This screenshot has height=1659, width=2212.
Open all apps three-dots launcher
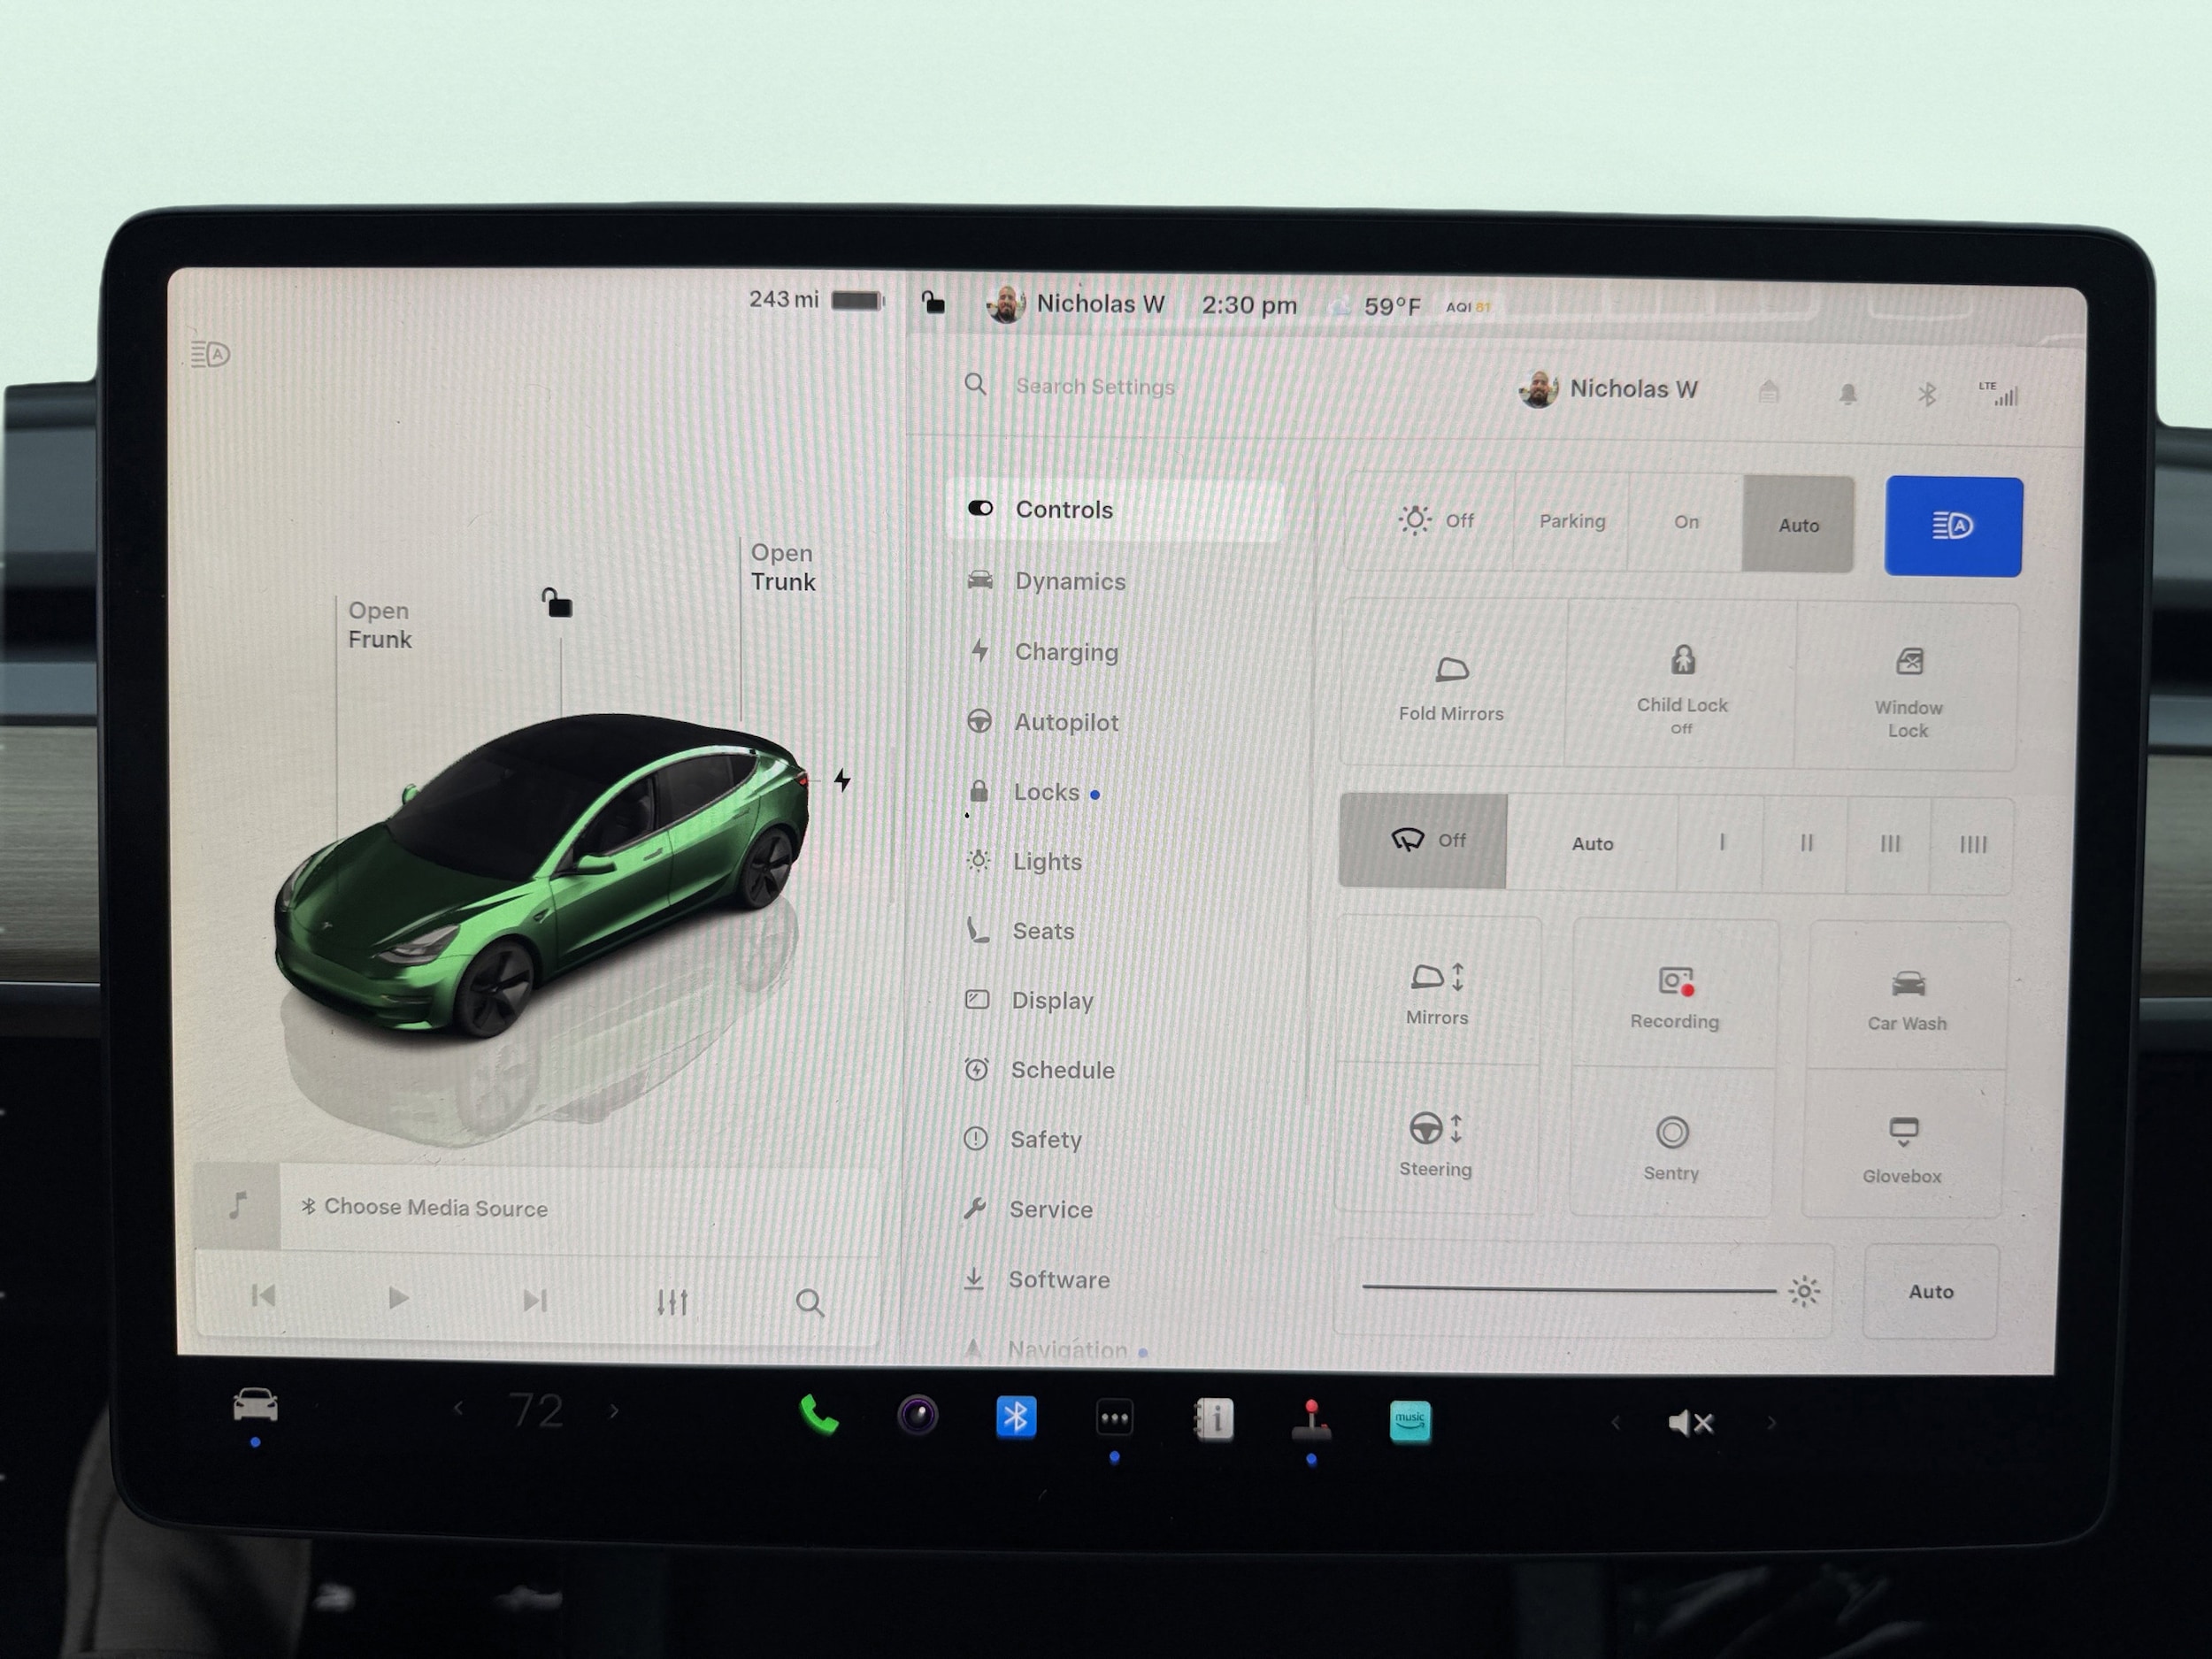1114,1418
